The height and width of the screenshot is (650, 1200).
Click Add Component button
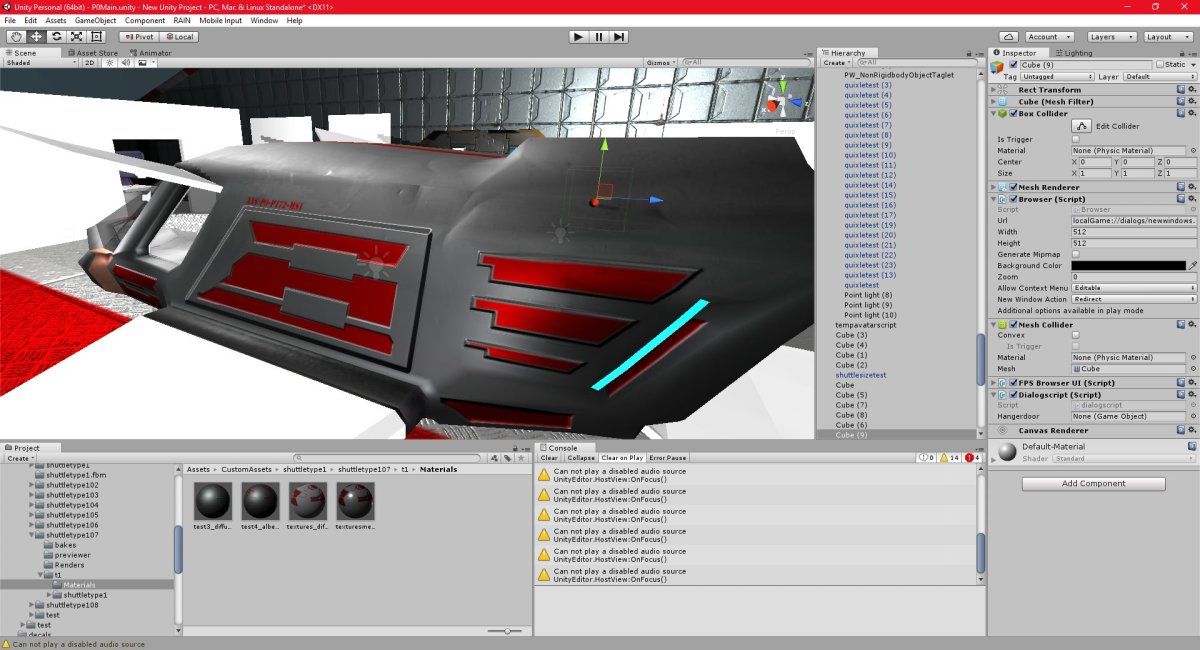pos(1094,484)
